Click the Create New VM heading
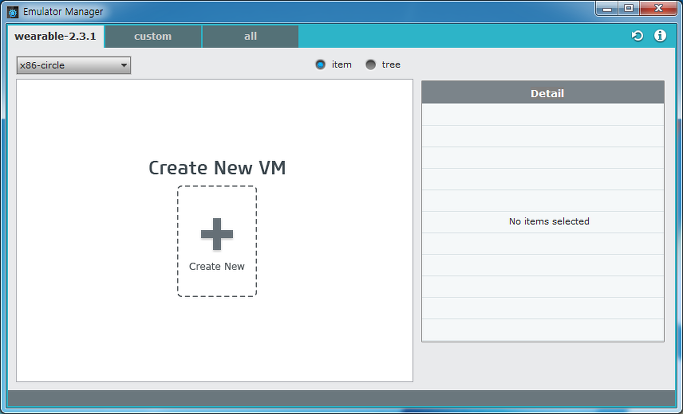The width and height of the screenshot is (683, 414). [217, 168]
